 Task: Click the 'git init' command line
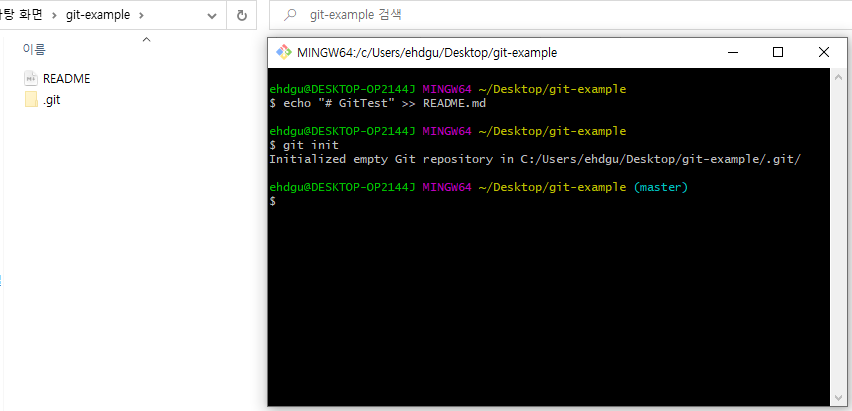point(304,145)
